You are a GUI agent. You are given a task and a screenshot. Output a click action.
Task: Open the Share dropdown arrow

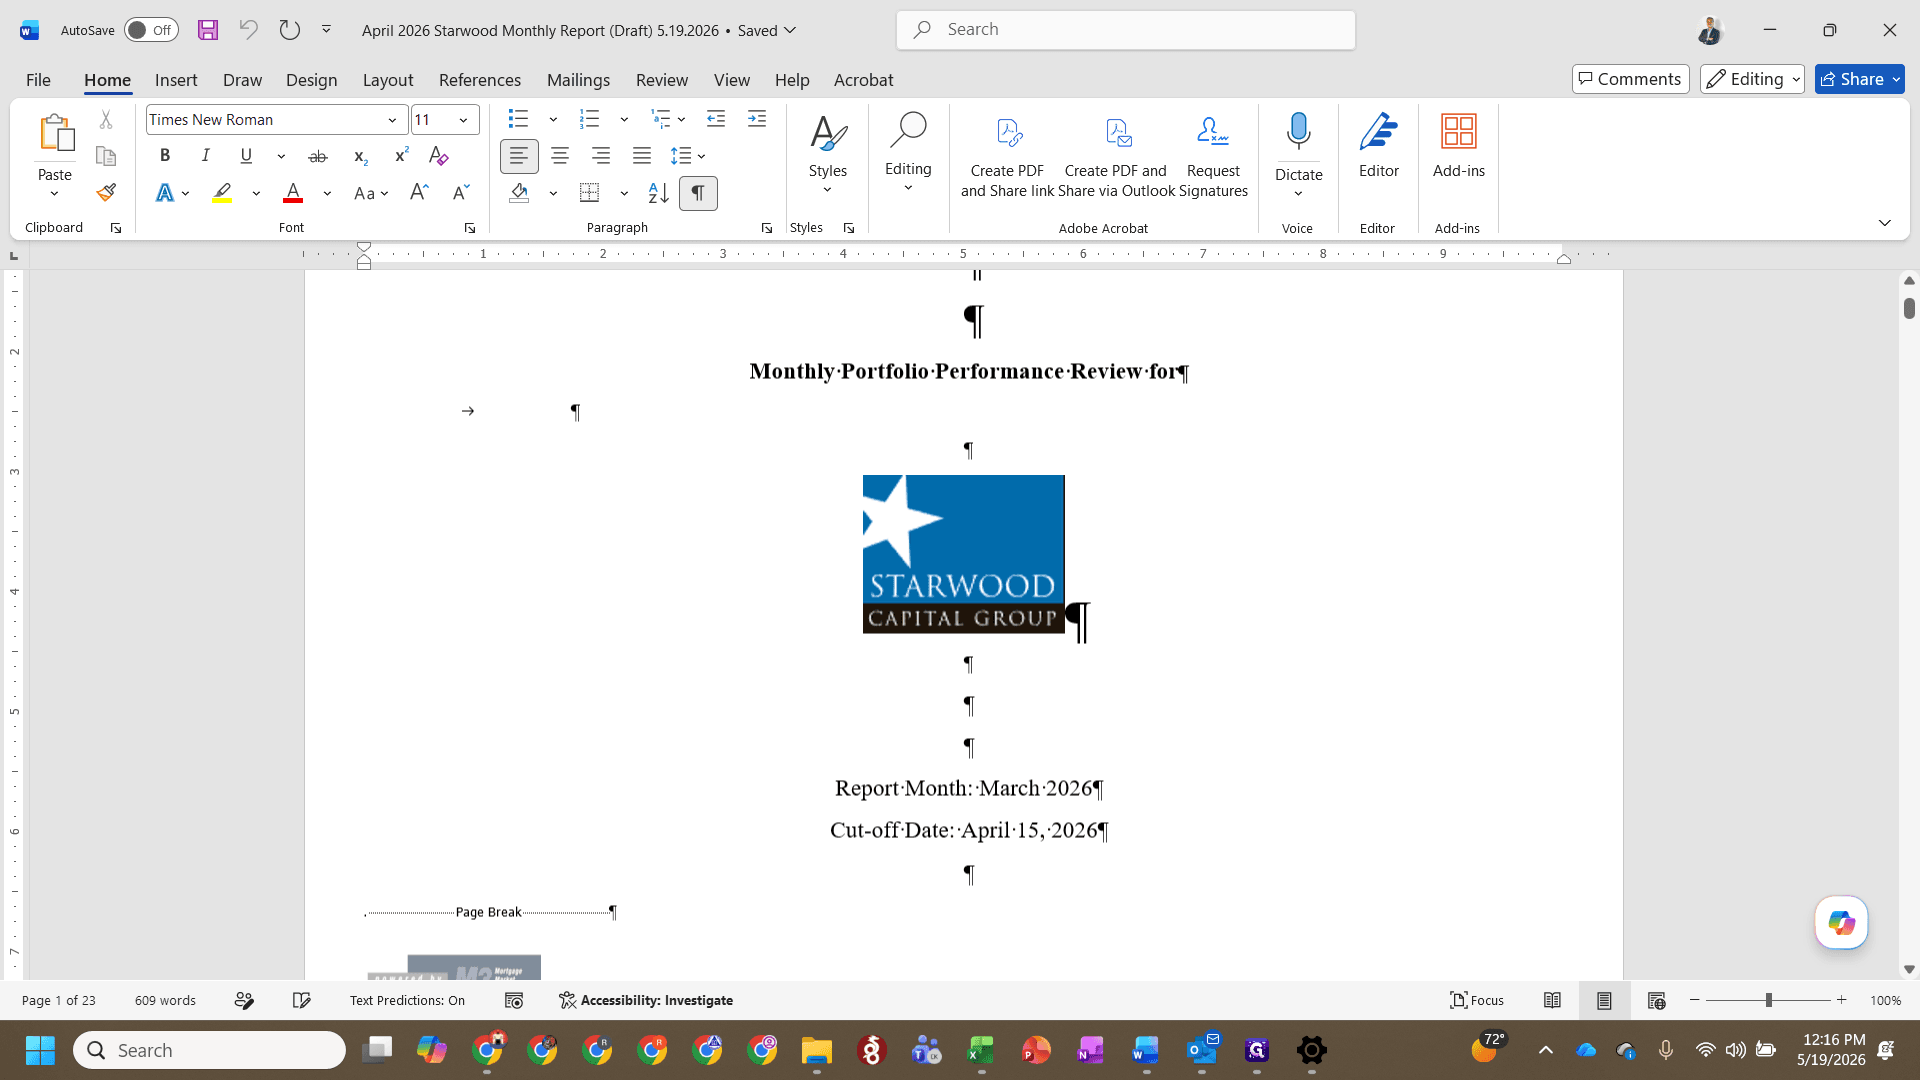(x=1896, y=79)
